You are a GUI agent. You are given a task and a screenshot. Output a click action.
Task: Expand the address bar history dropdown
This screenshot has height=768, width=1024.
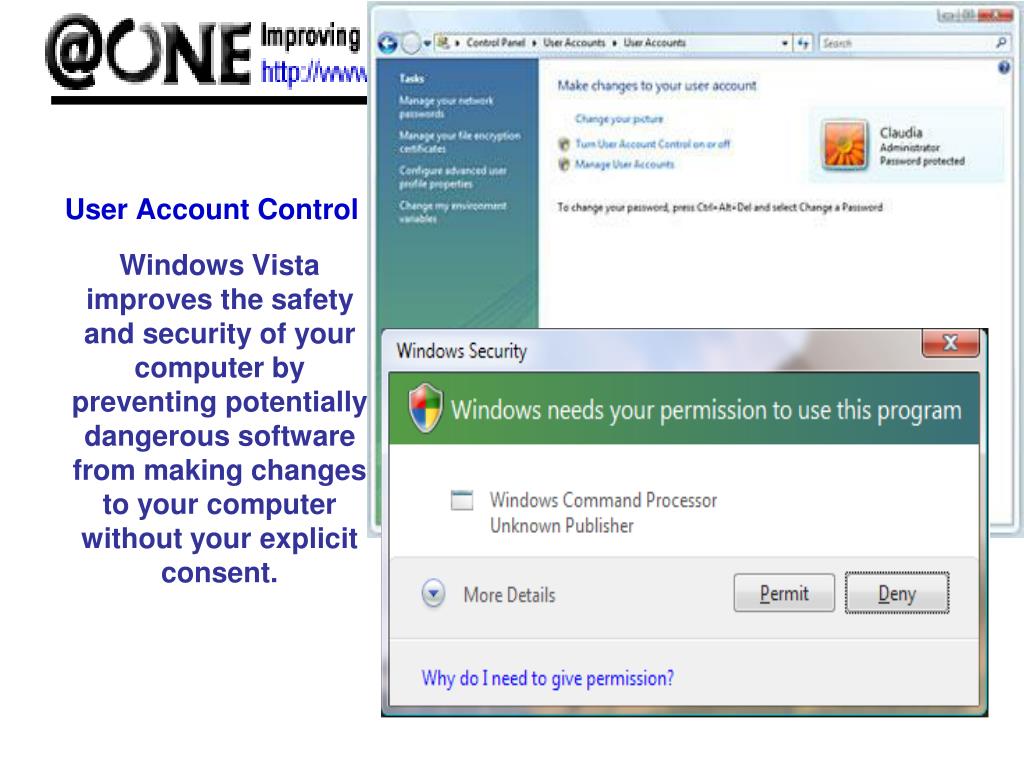pyautogui.click(x=785, y=43)
